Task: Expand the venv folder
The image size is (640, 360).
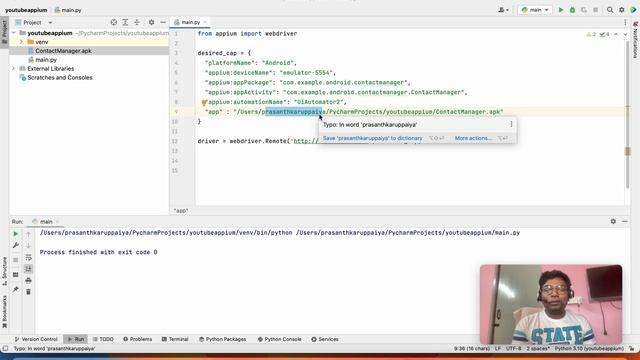Action: [x=21, y=42]
